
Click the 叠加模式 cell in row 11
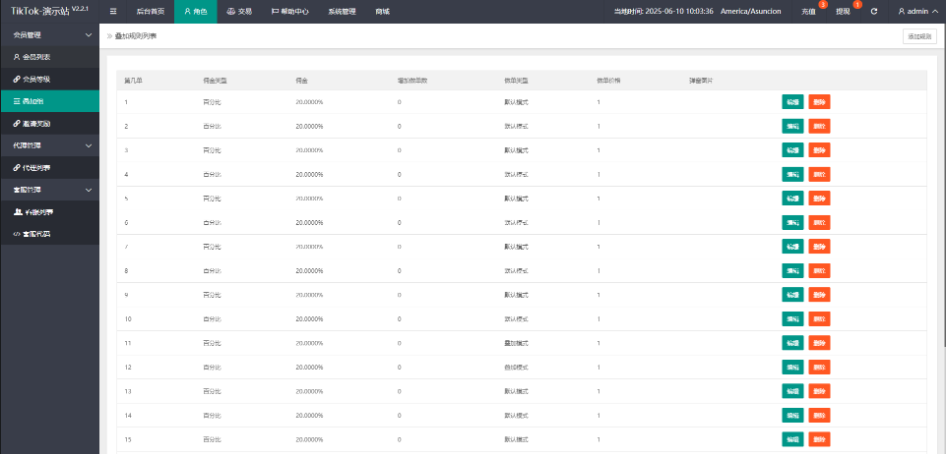coord(516,343)
